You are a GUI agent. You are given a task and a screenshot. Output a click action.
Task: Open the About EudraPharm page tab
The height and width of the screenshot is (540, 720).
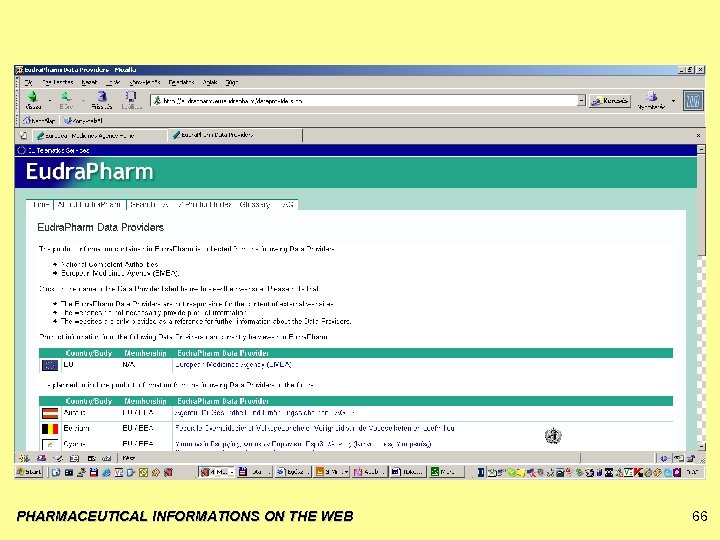90,204
